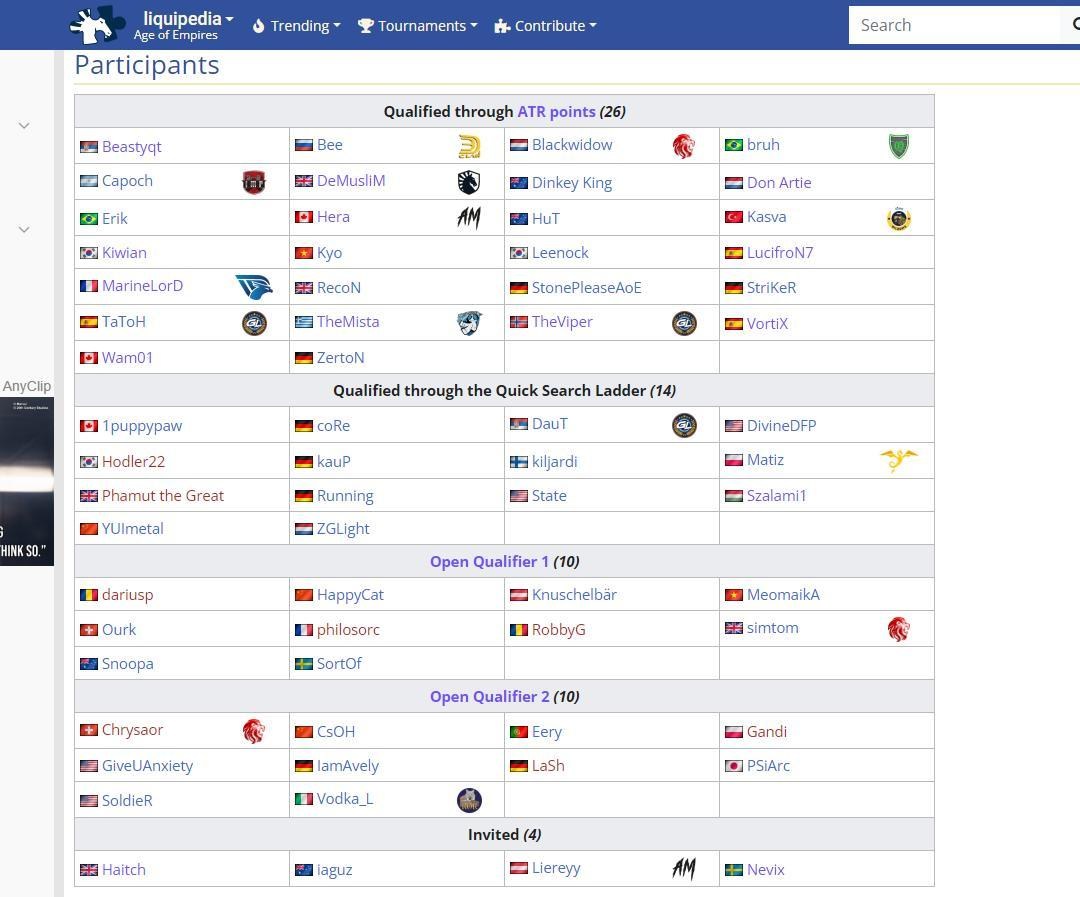Click the Norway flag next to TheViper
The height and width of the screenshot is (897, 1080).
(519, 322)
